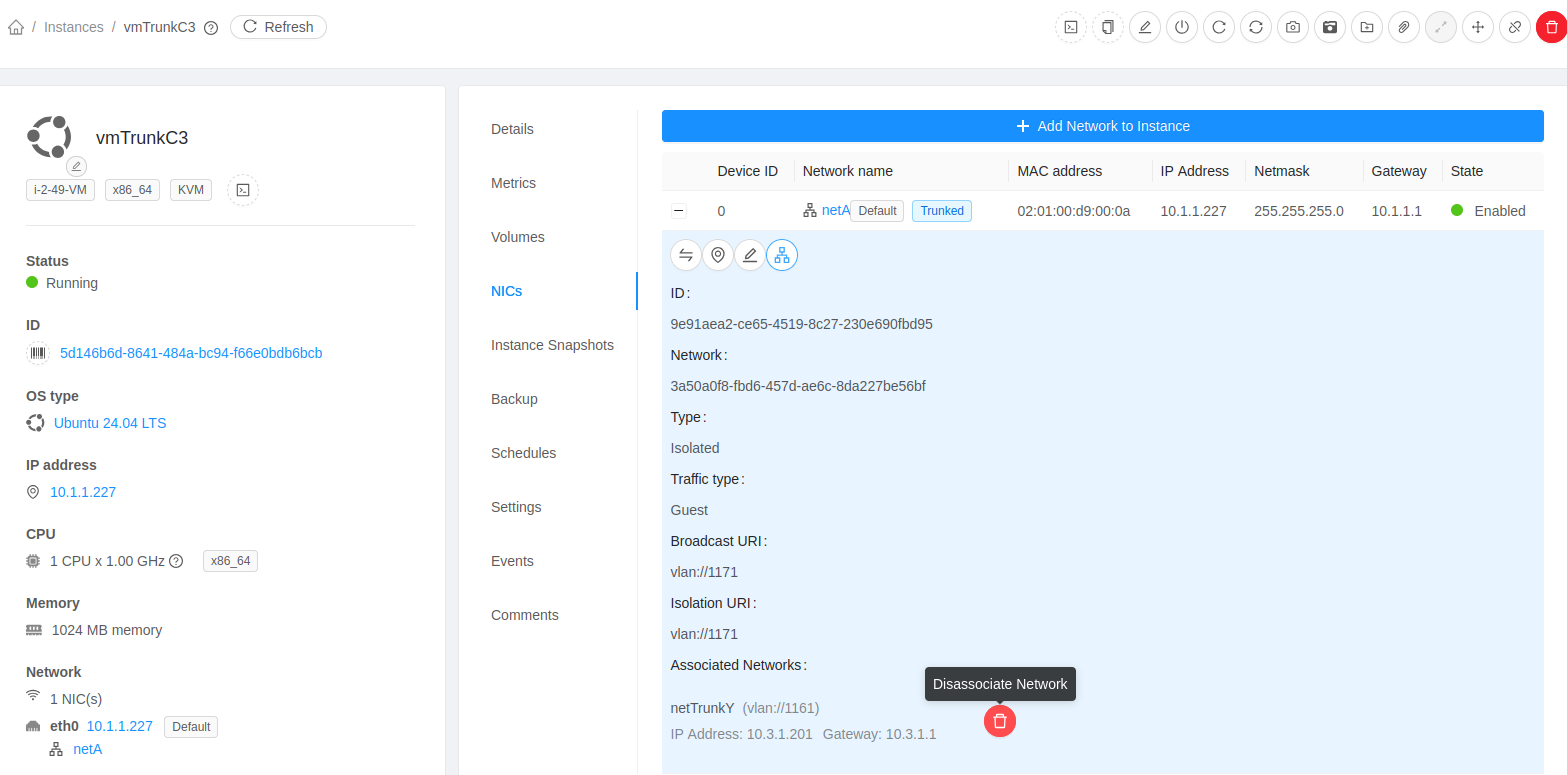Switch to the Volumes tab
The height and width of the screenshot is (775, 1567).
pos(518,237)
